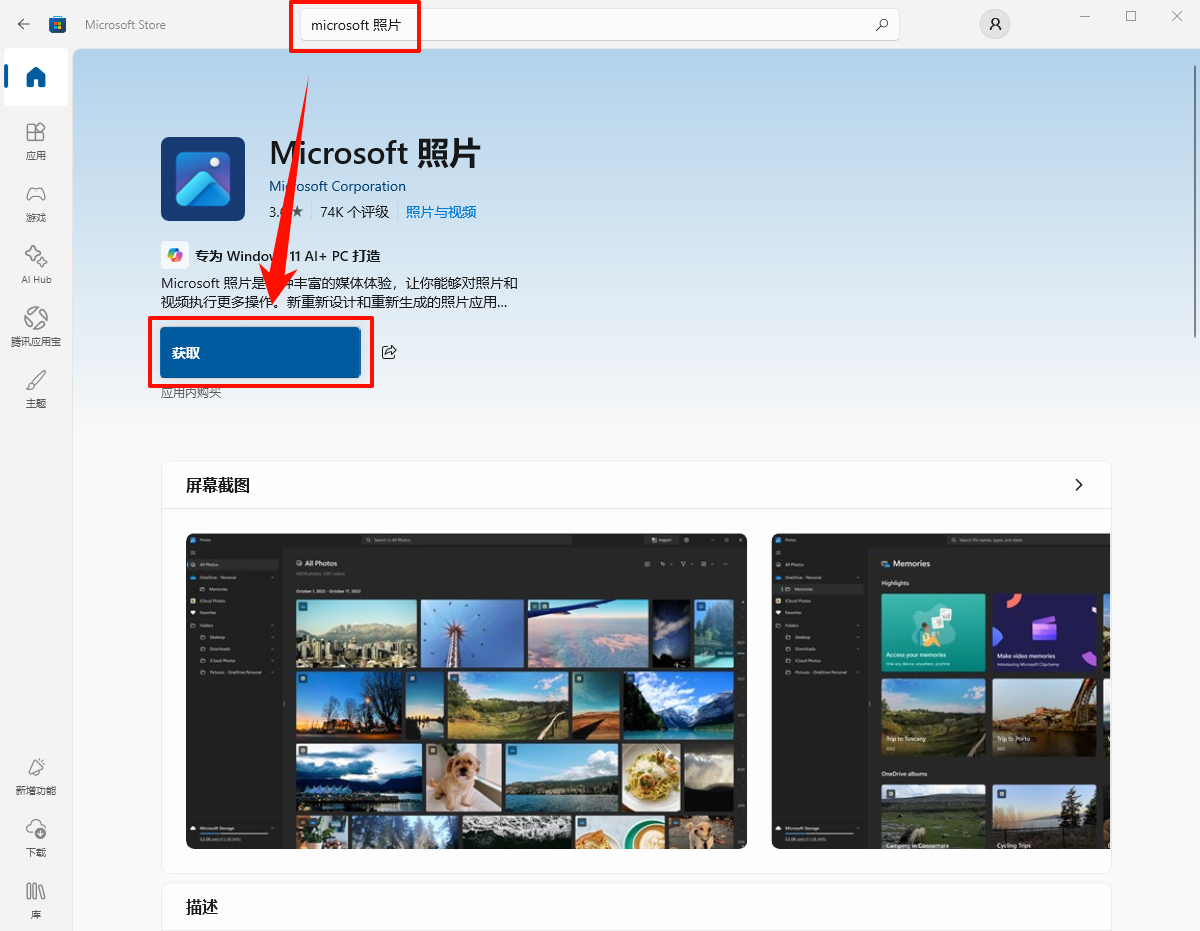Open the 库 (Library) section

[35, 900]
